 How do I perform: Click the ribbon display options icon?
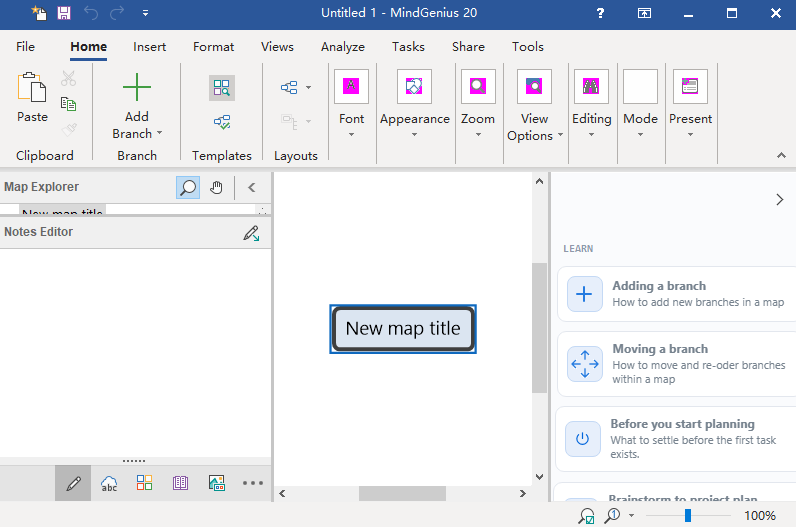pyautogui.click(x=644, y=13)
